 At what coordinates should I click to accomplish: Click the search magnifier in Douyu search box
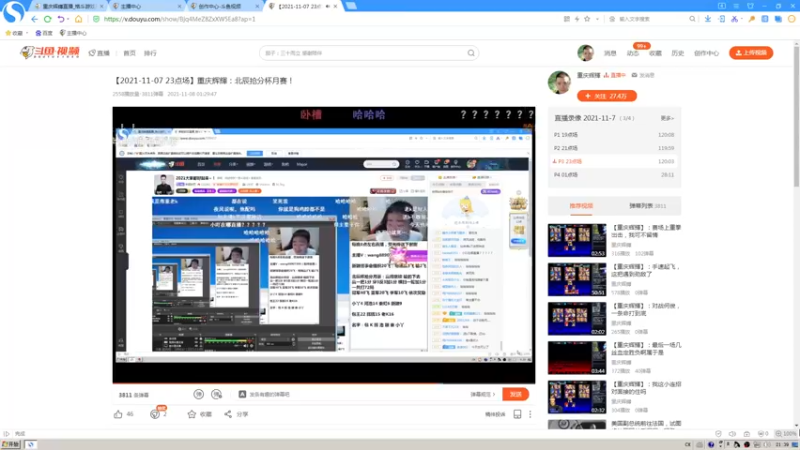pos(471,53)
